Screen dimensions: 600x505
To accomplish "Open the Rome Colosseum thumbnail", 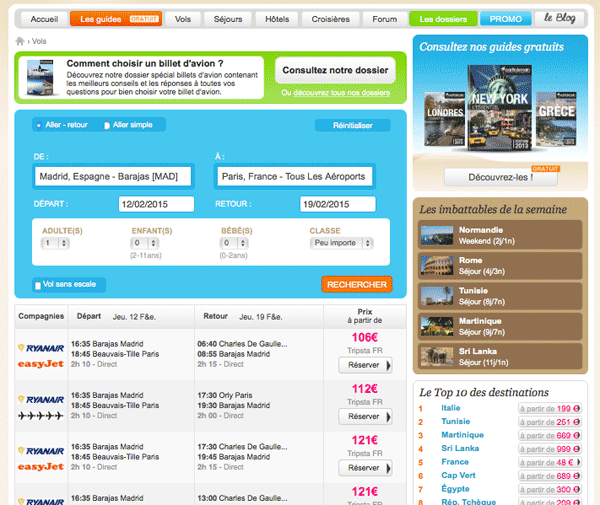I will (437, 266).
